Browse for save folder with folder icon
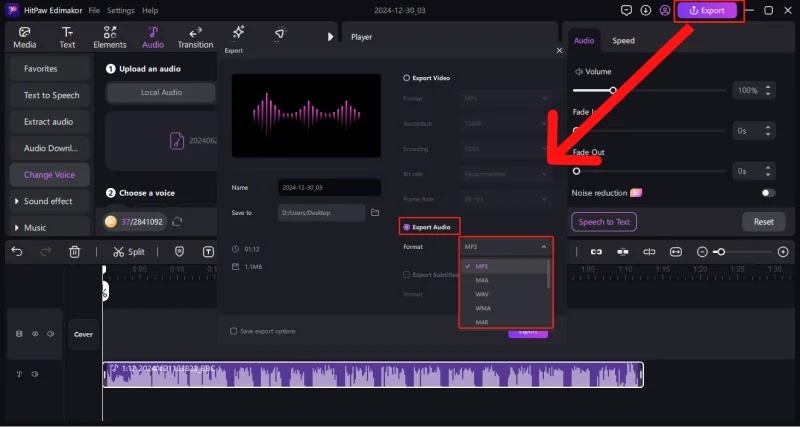Viewport: 800px width, 427px height. tap(375, 213)
